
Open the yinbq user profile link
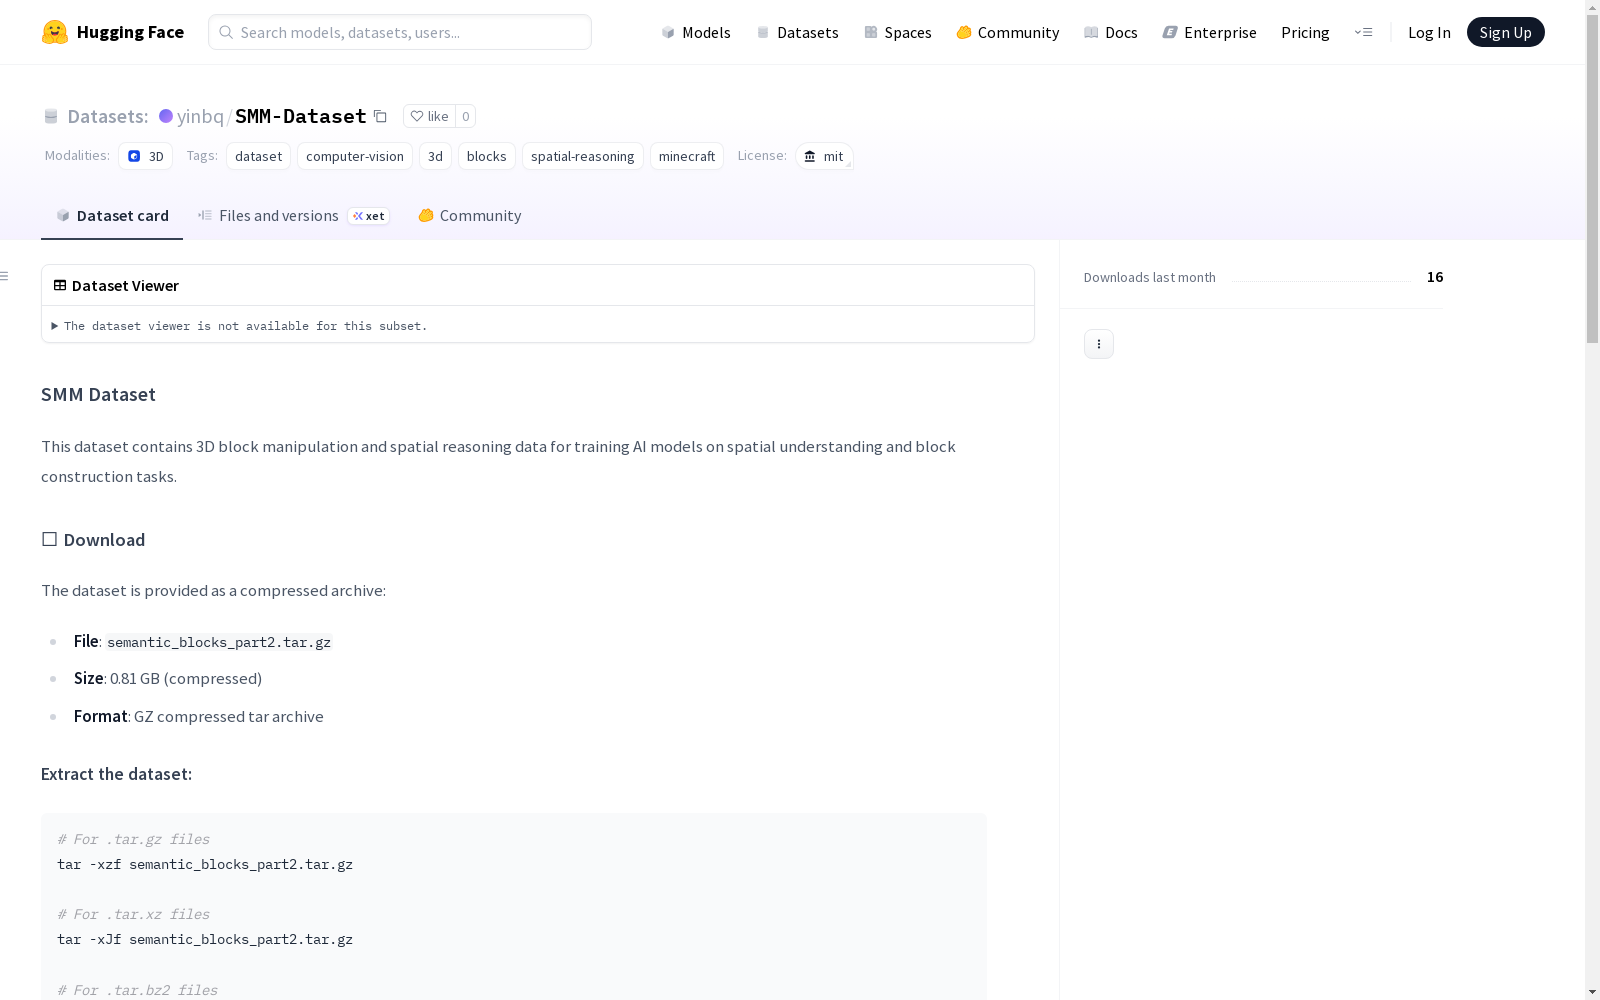pyautogui.click(x=200, y=116)
